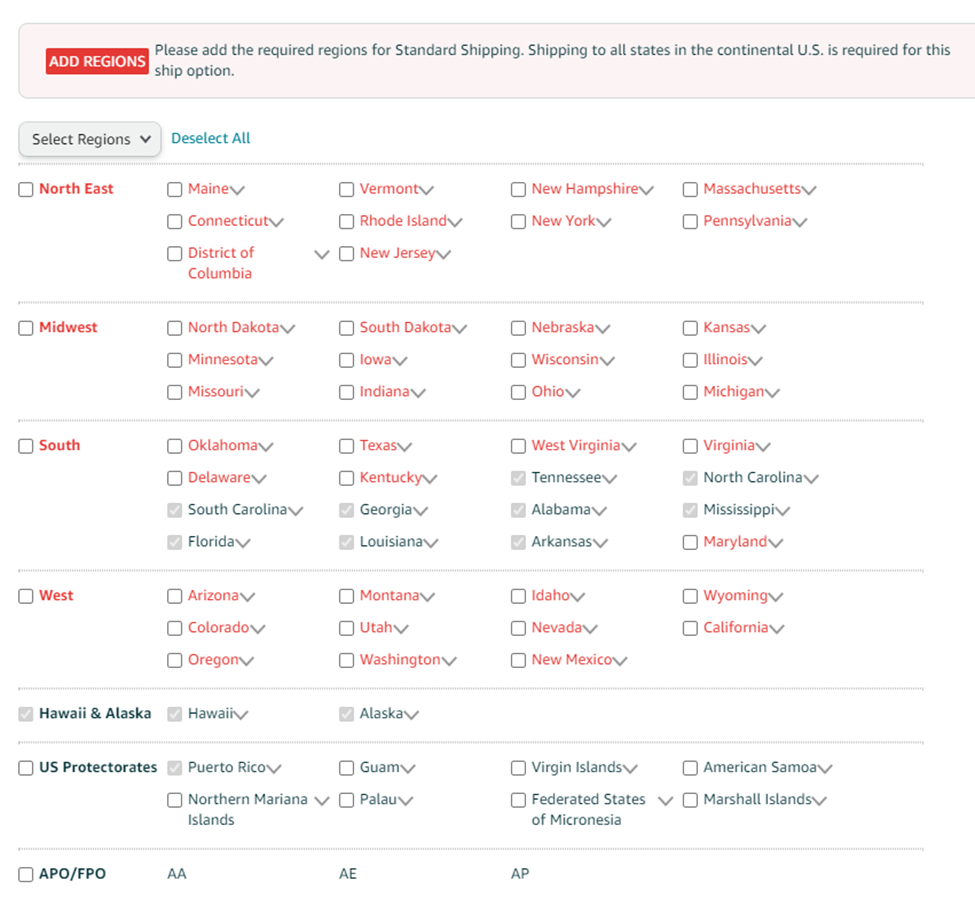Select the Guam checkbox
Image resolution: width=975 pixels, height=913 pixels.
[346, 767]
